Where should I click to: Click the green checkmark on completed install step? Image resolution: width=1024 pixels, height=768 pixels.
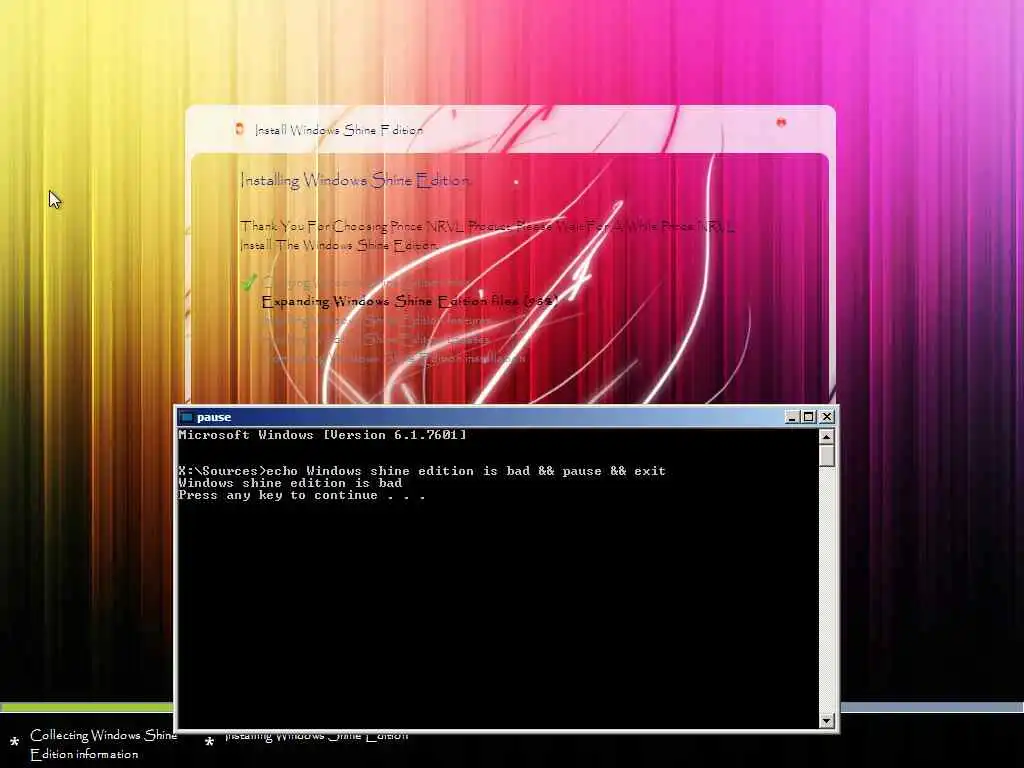(248, 283)
